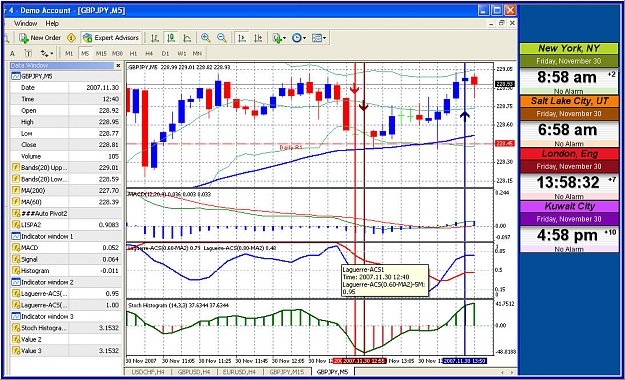Image resolution: width=625 pixels, height=380 pixels.
Task: Zoom in on the chart
Action: [206, 38]
